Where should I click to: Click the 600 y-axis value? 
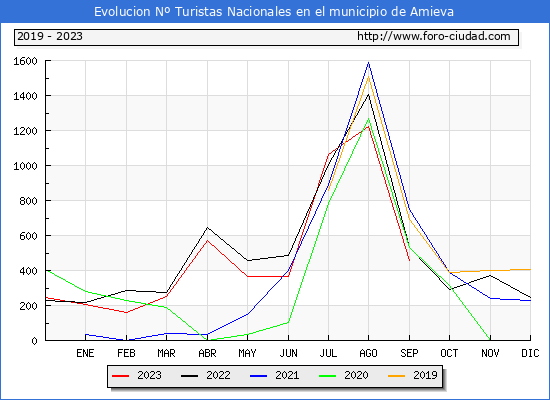click(28, 236)
